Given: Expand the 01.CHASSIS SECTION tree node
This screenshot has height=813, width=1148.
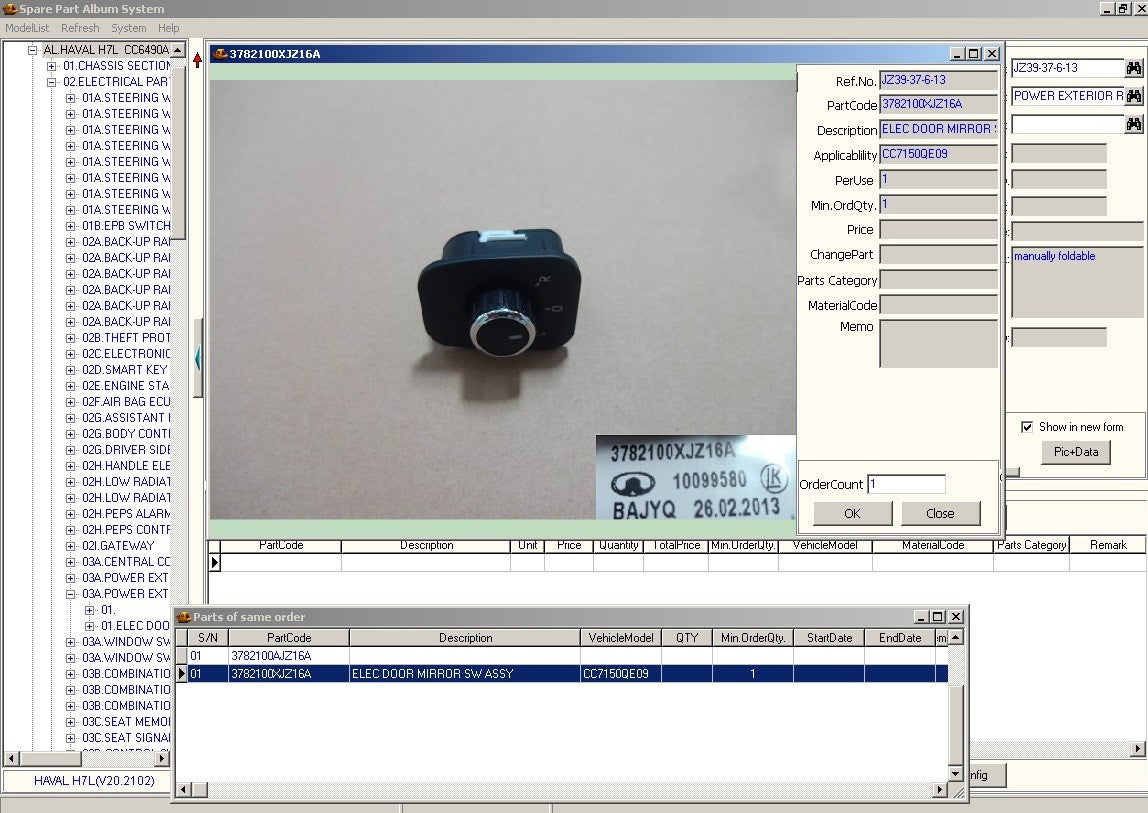Looking at the screenshot, I should coord(52,66).
